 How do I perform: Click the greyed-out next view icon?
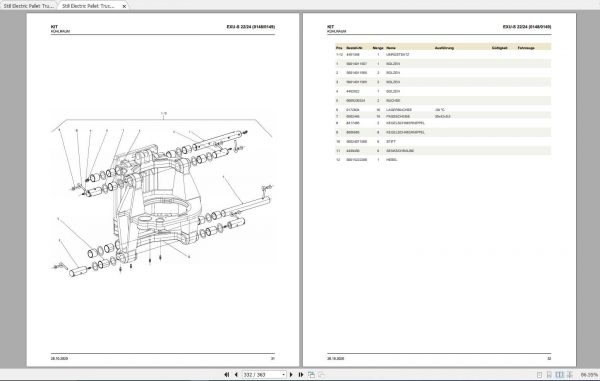321,374
